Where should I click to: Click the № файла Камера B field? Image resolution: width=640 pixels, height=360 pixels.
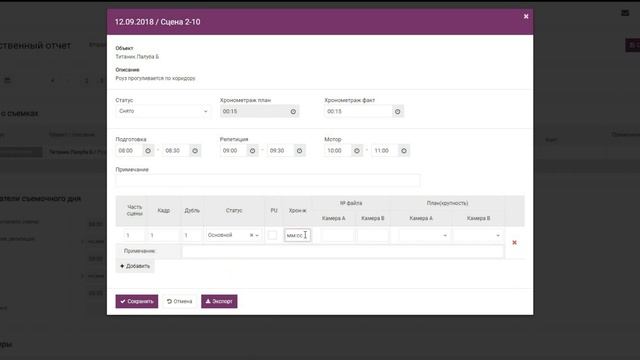click(x=373, y=235)
